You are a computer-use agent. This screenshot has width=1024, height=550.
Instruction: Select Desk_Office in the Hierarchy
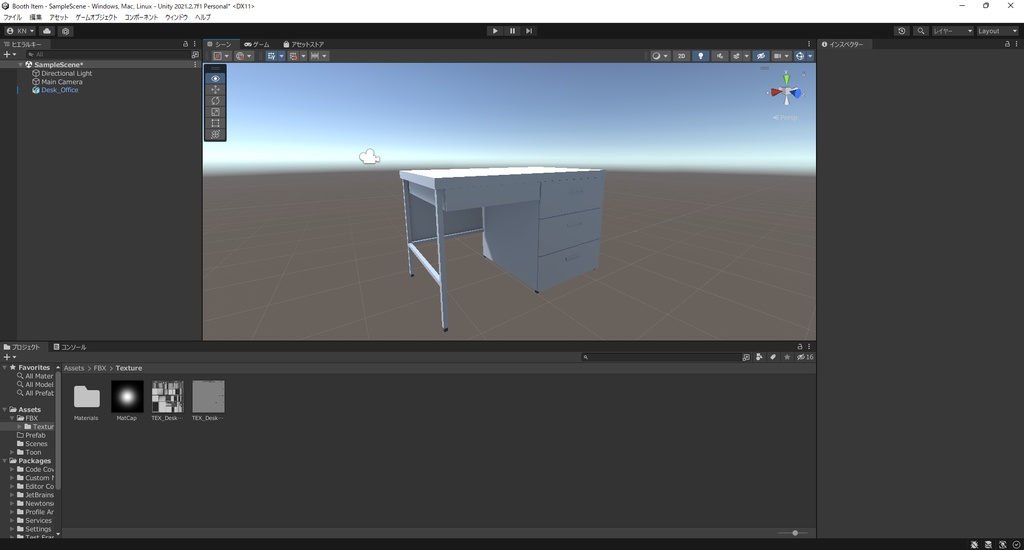point(59,90)
